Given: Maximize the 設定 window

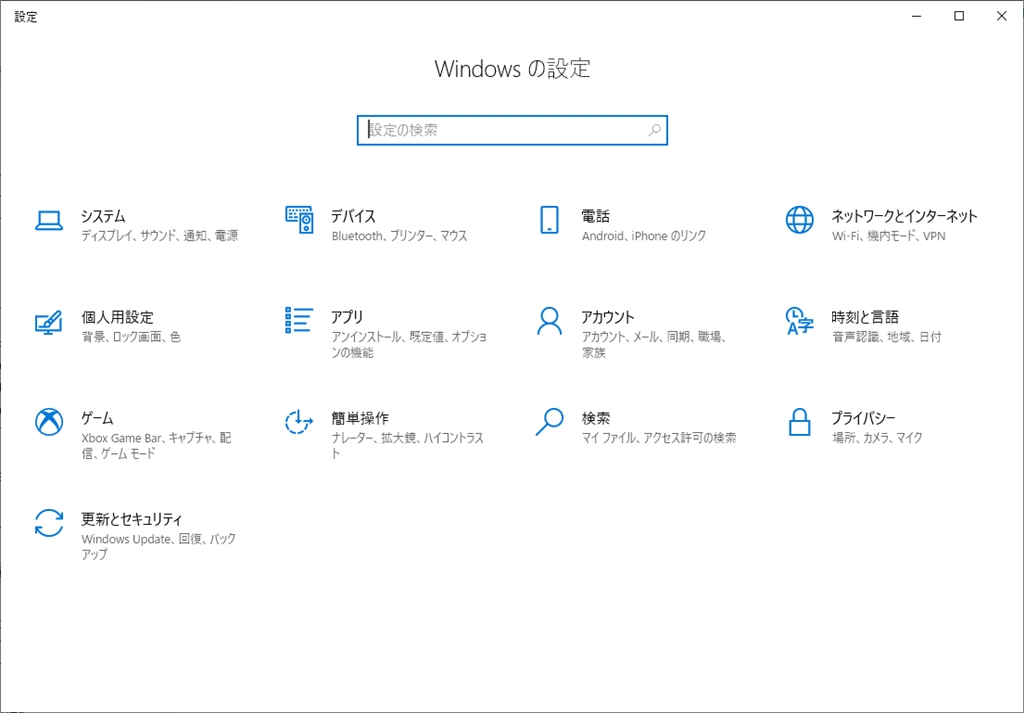Looking at the screenshot, I should (x=959, y=16).
